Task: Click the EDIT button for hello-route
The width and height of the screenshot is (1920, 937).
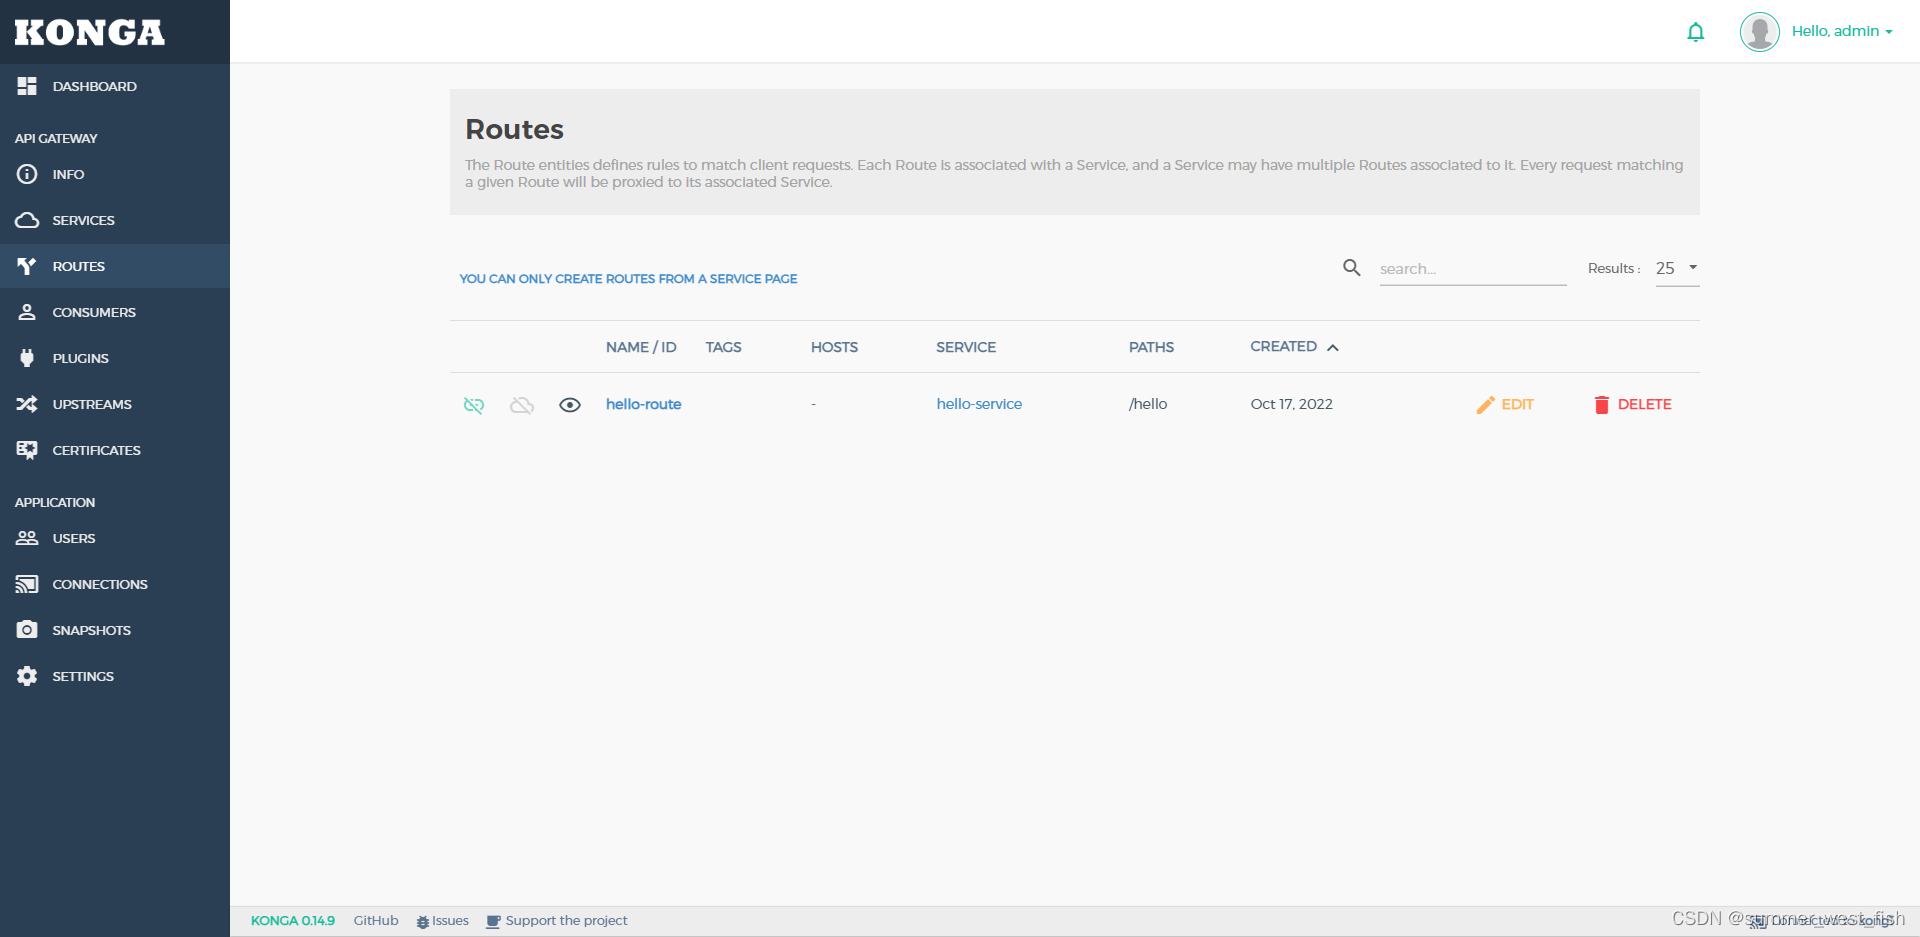Action: pos(1505,404)
